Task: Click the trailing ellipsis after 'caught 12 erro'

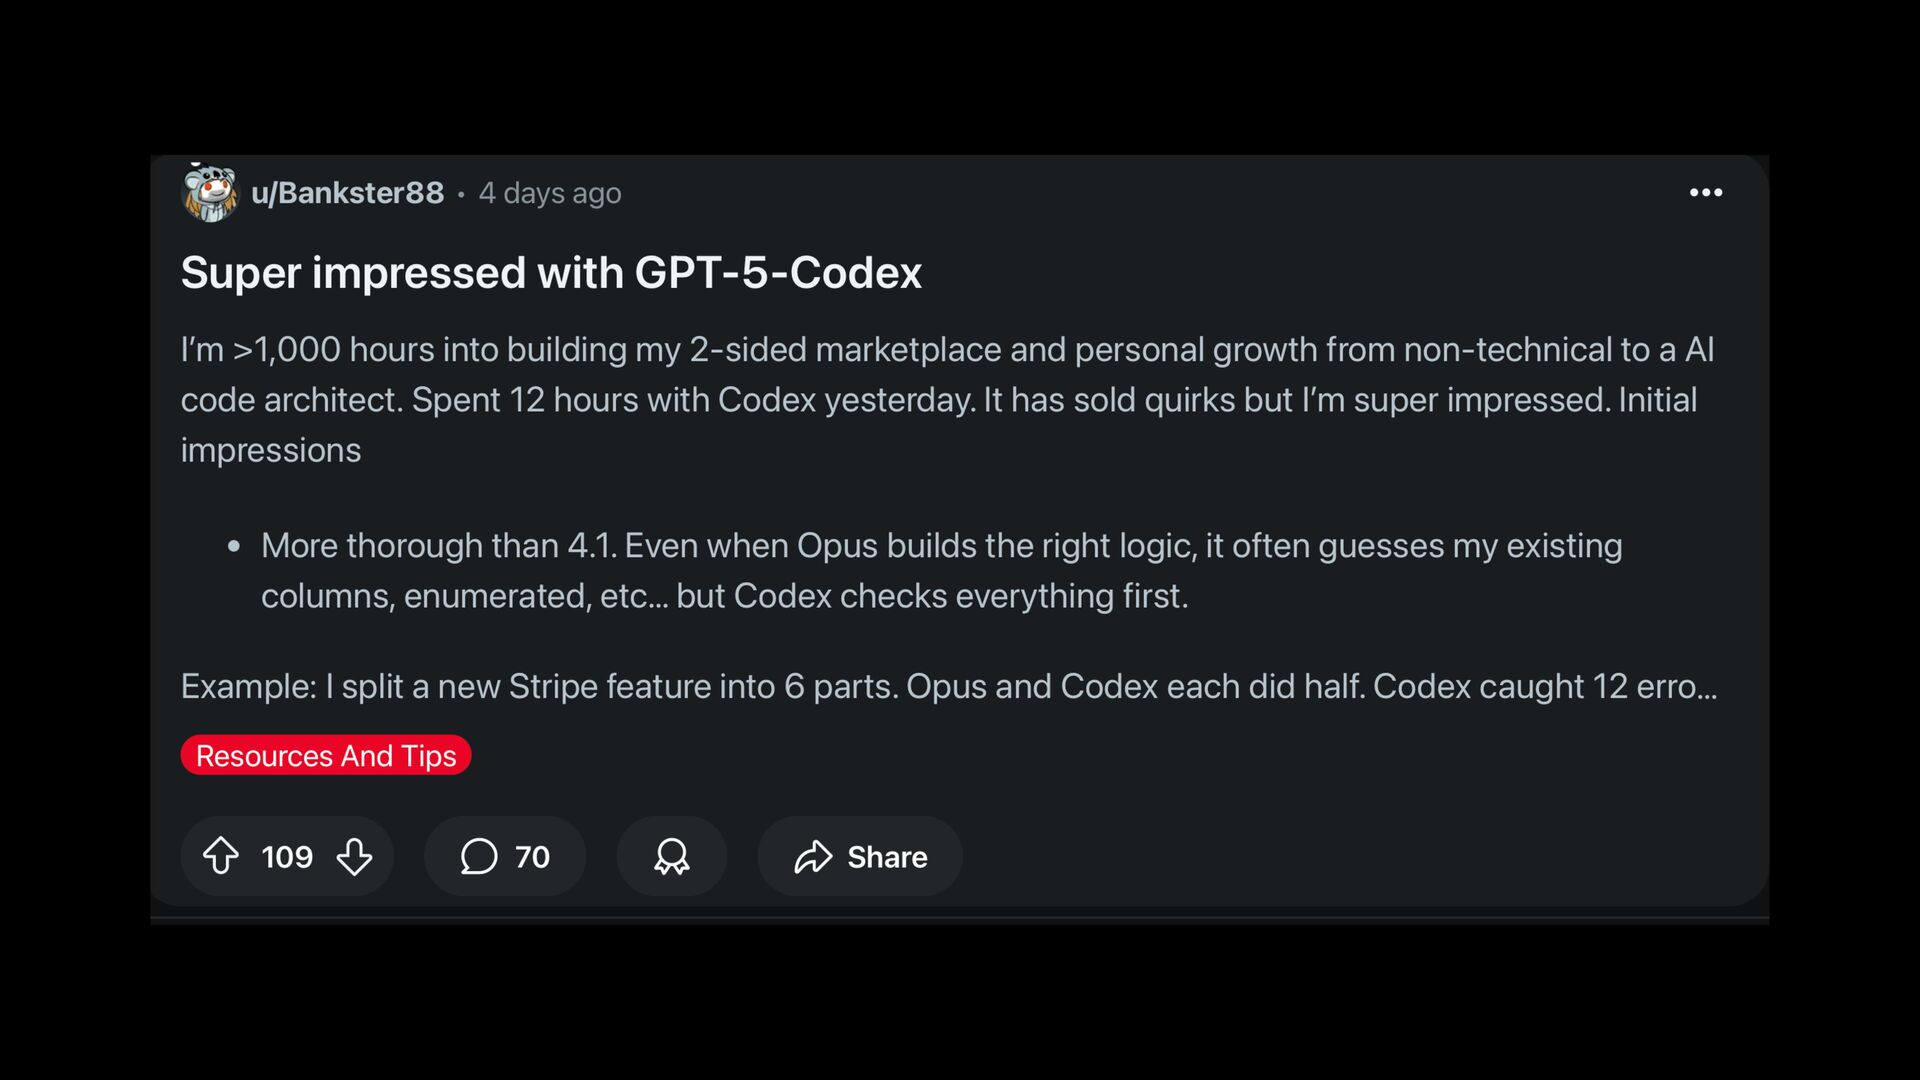Action: coord(1707,690)
